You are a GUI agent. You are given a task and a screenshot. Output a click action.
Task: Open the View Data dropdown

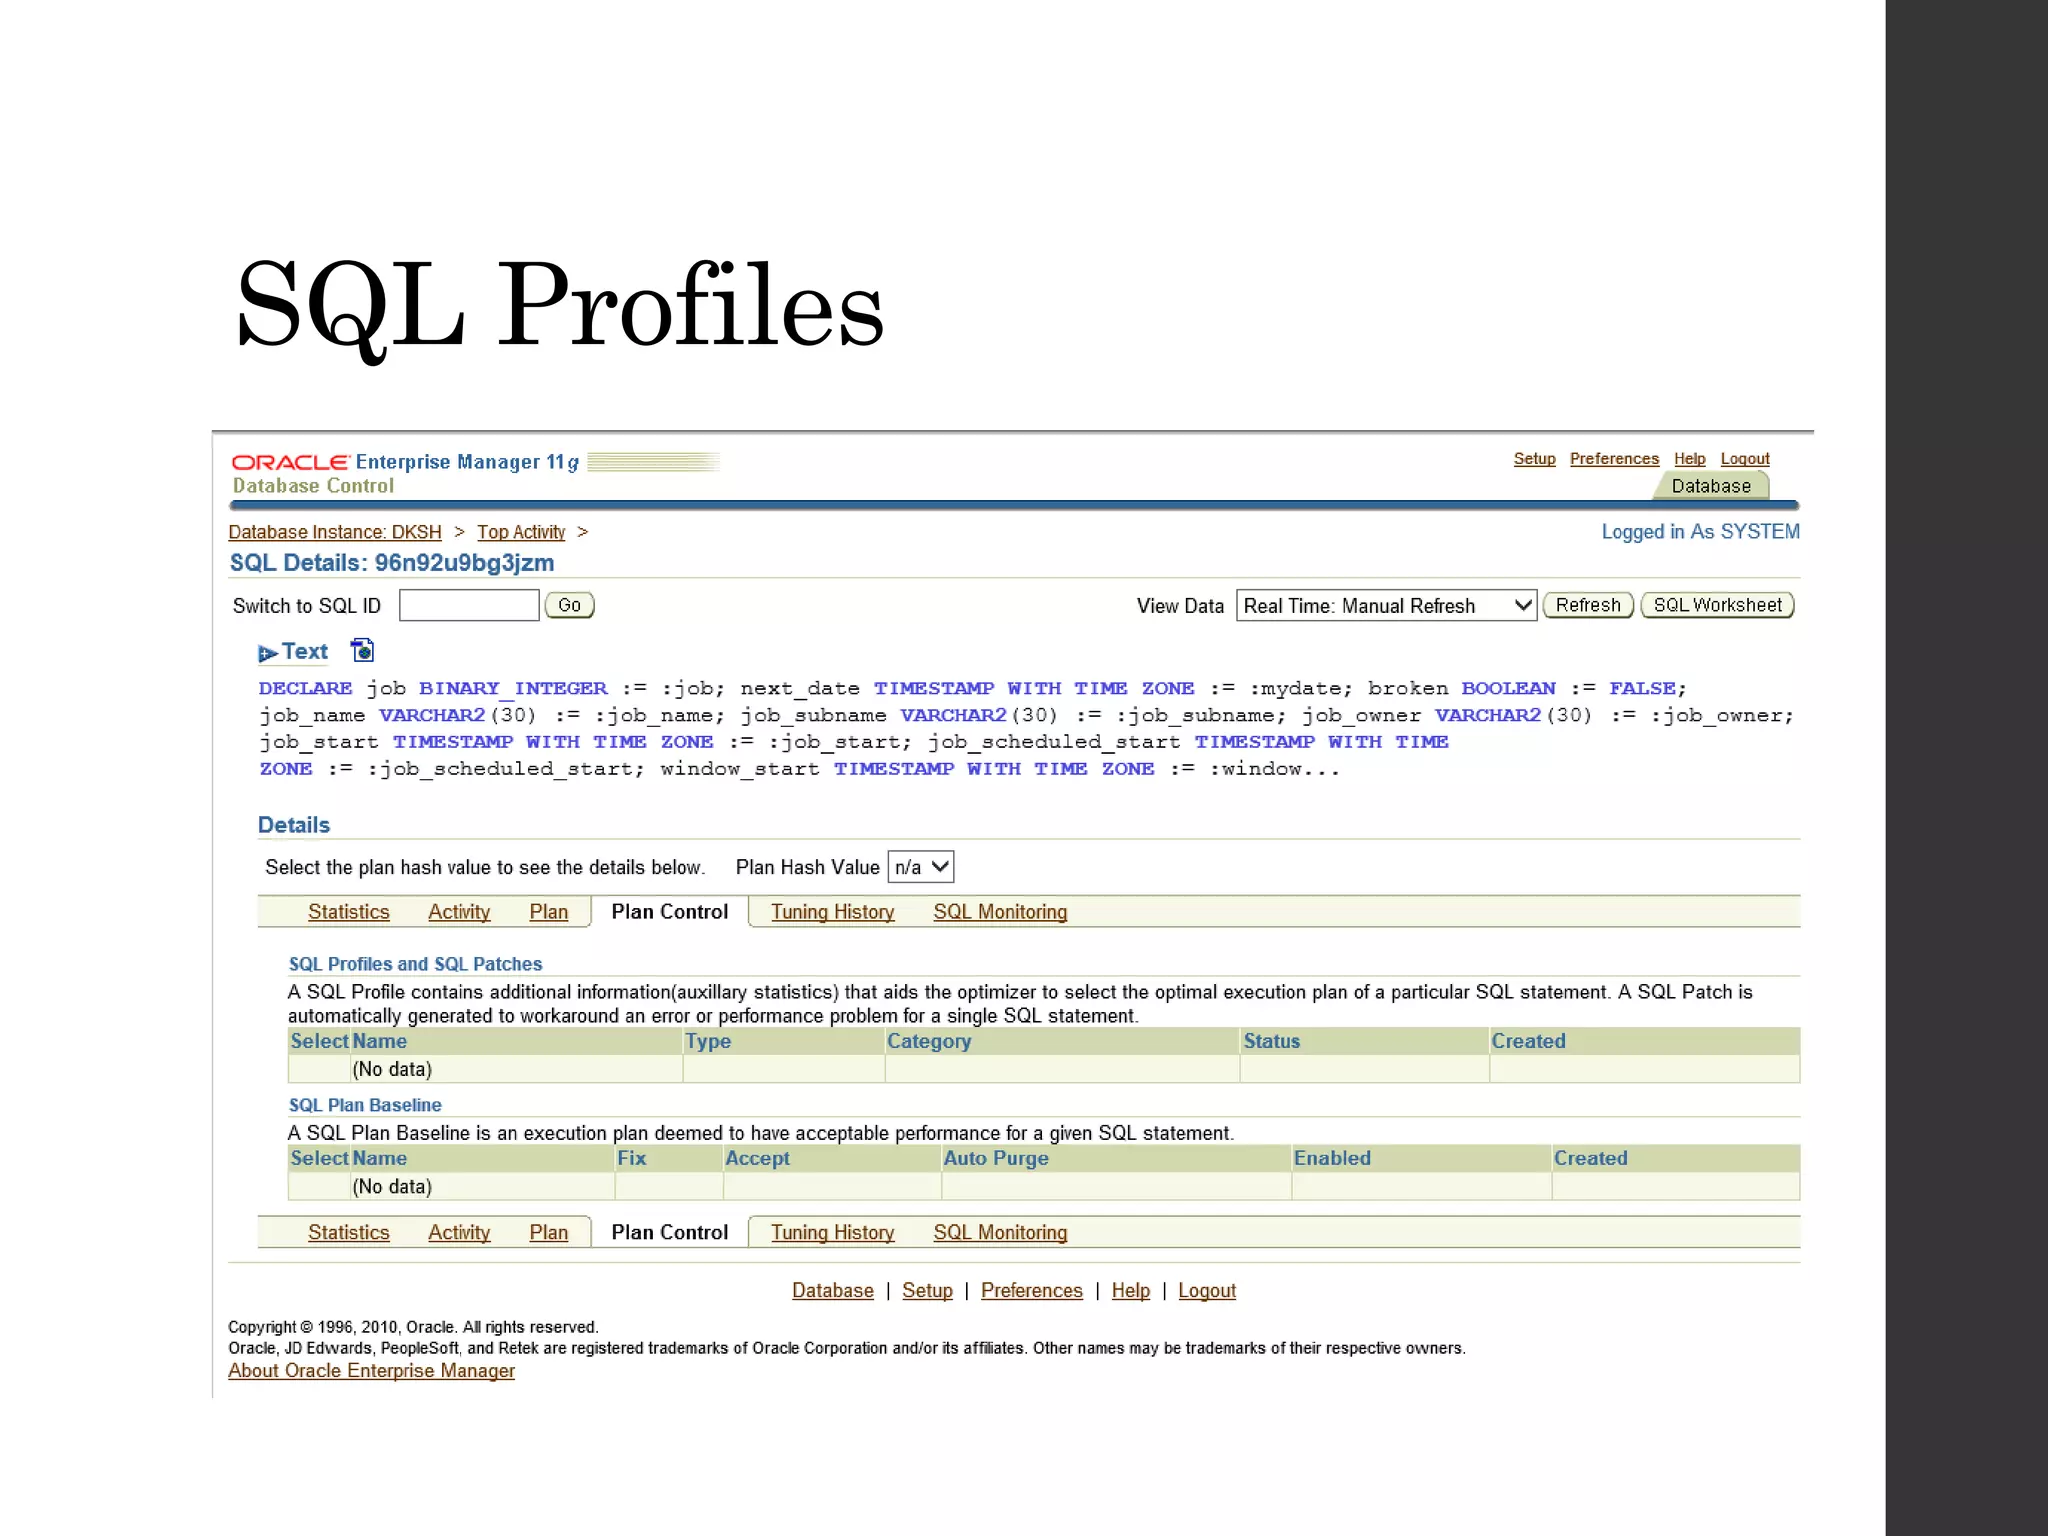tap(1386, 606)
